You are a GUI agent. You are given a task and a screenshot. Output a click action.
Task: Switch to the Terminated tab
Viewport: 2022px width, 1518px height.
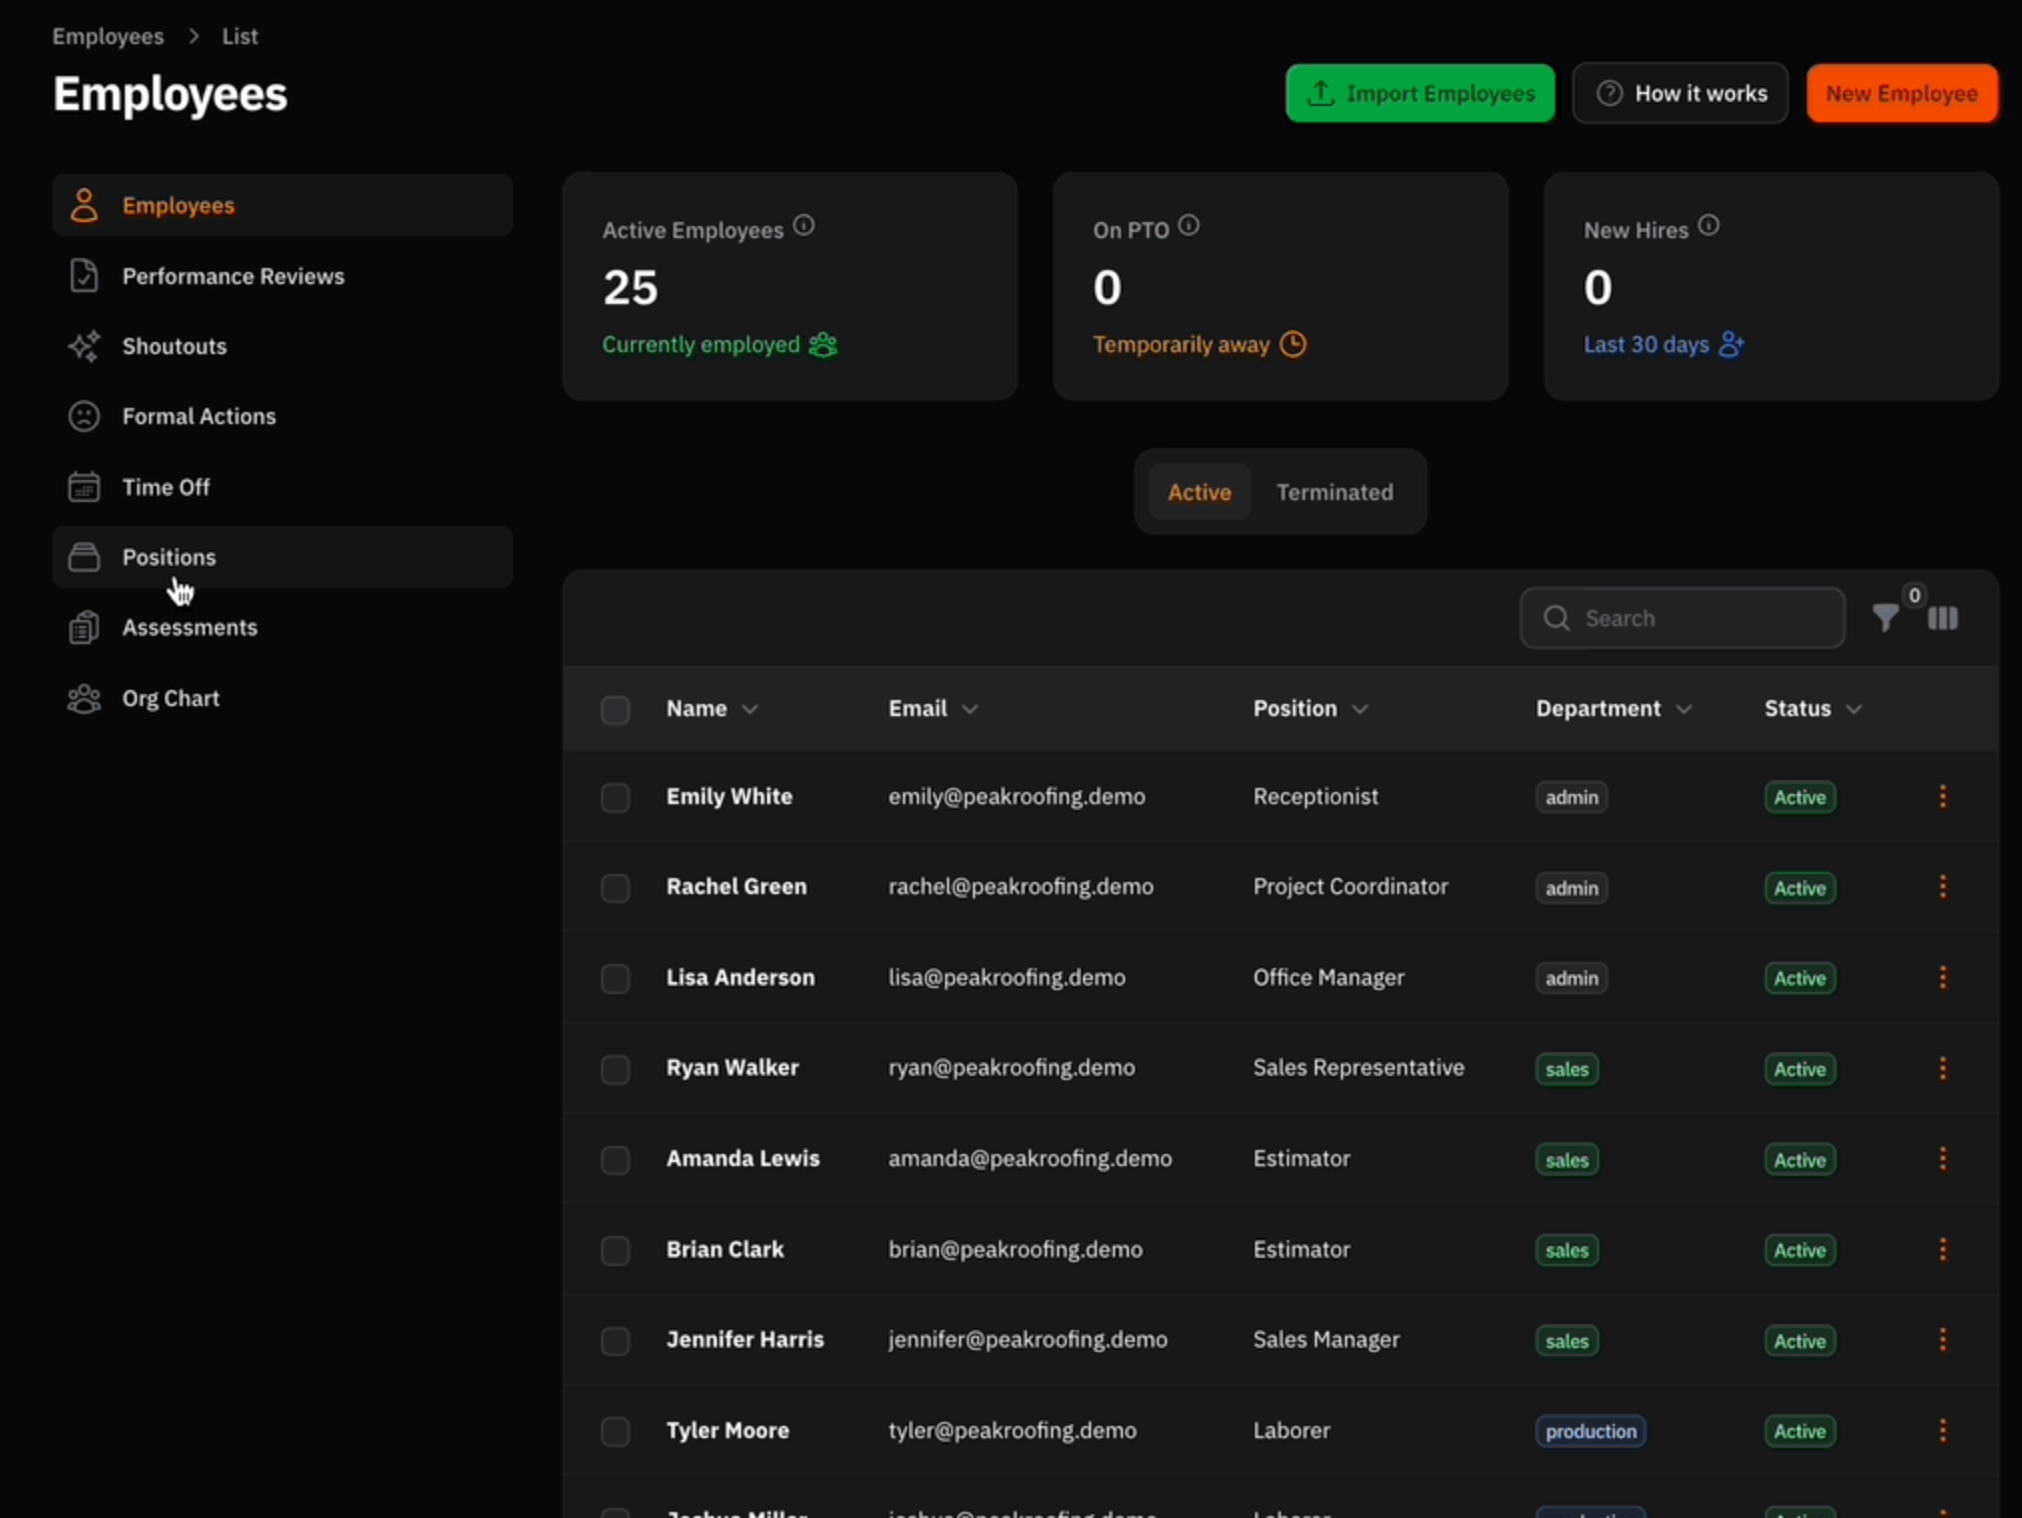point(1334,492)
